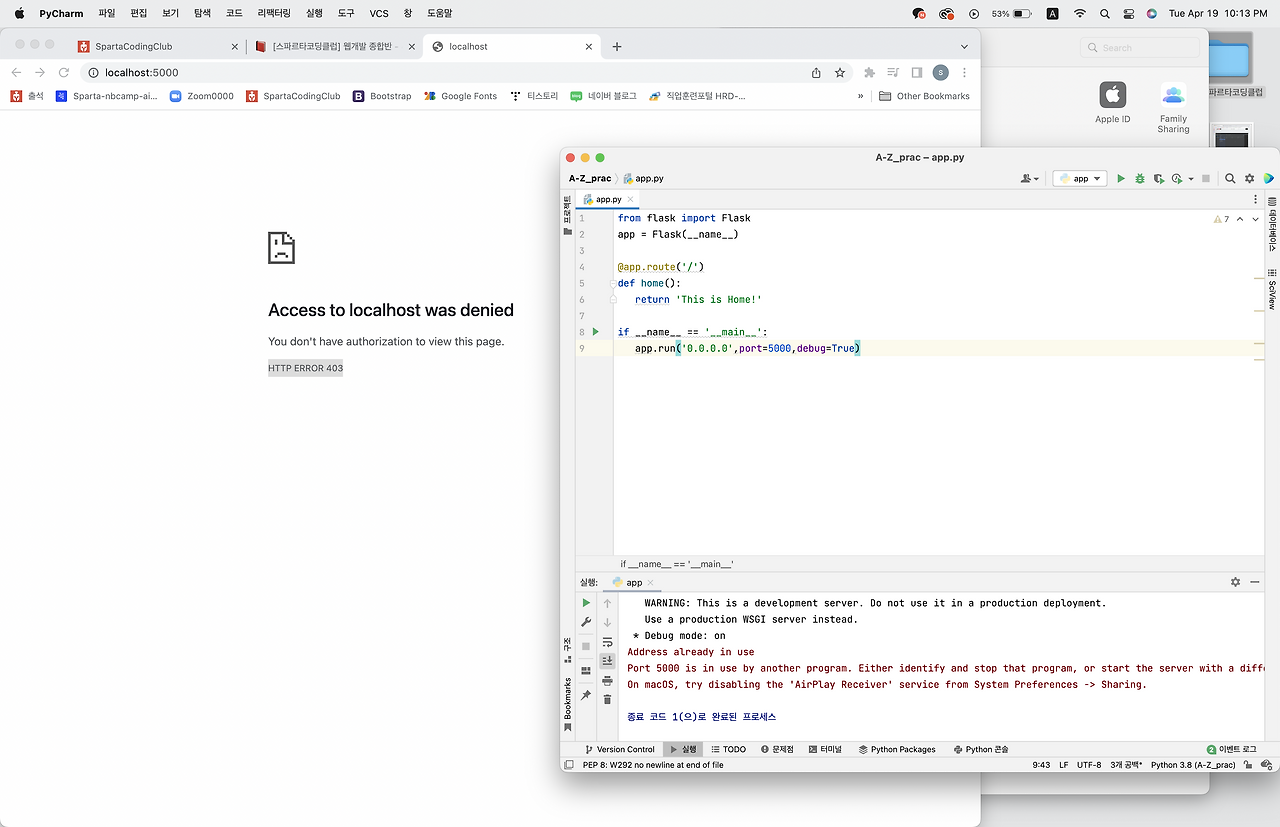
Task: Open PyCharm settings via the gear icon
Action: (x=1249, y=178)
